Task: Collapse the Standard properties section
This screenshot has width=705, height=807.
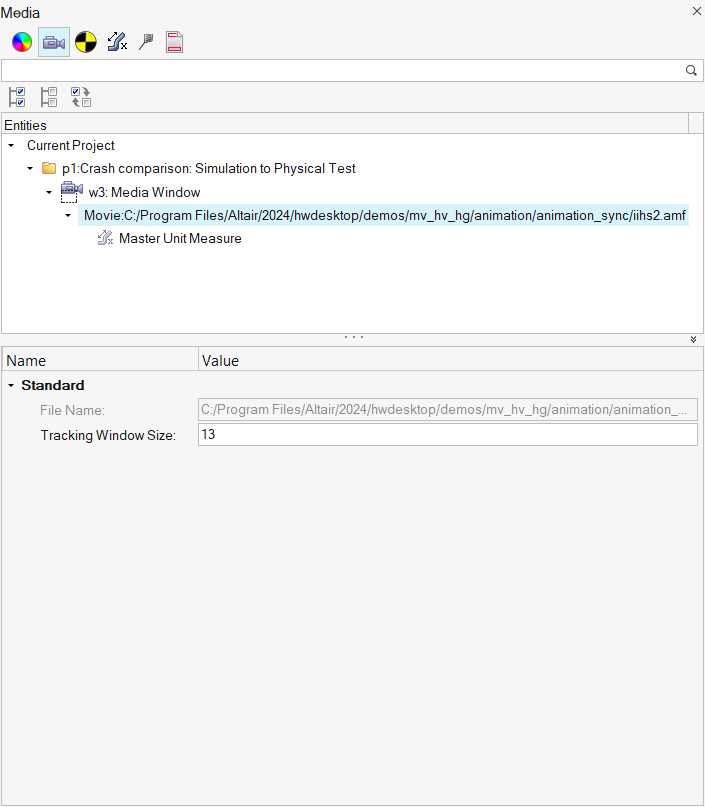Action: [x=11, y=386]
